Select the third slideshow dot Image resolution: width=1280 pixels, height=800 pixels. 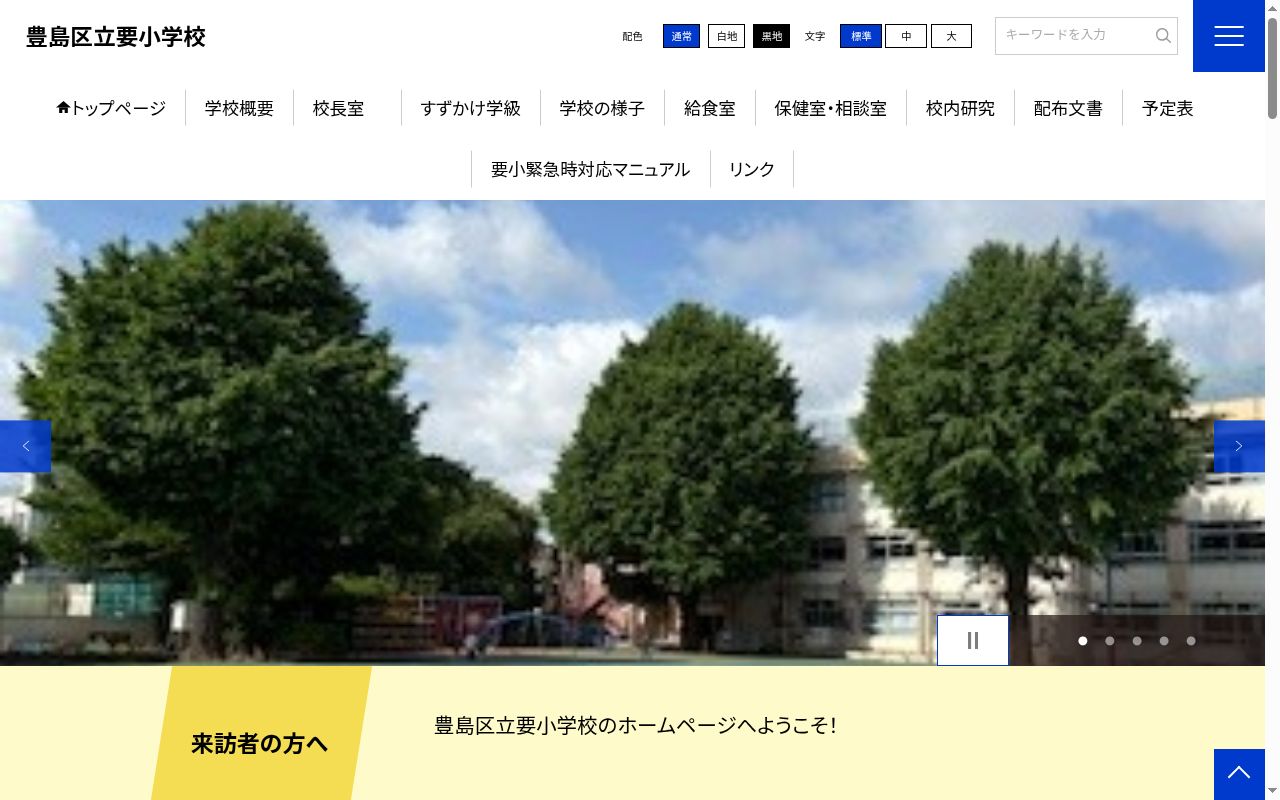[1137, 641]
